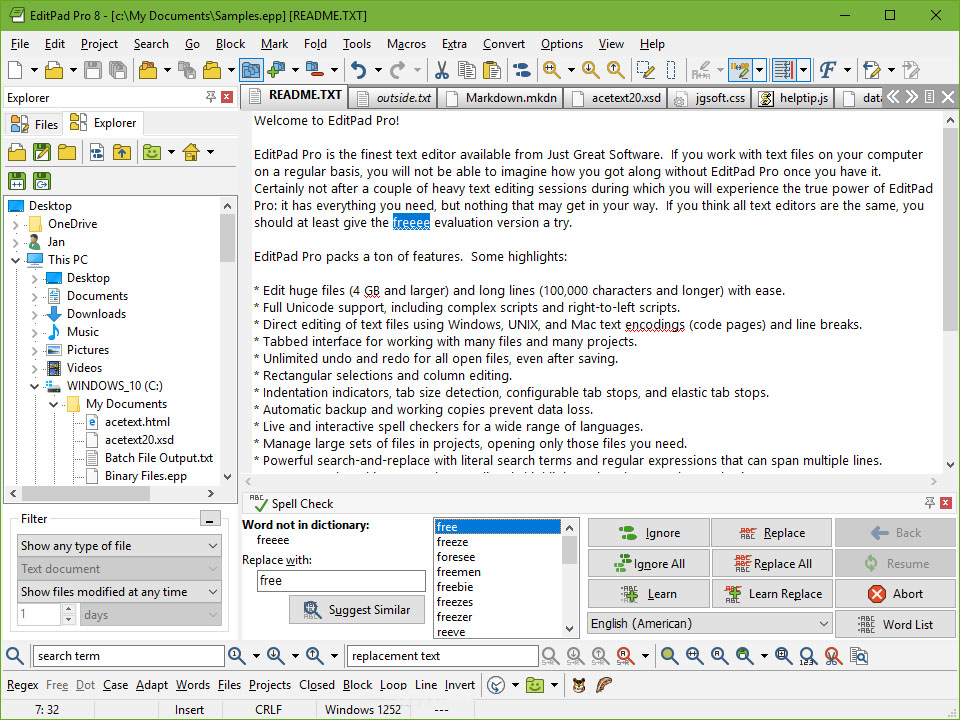Screen dimensions: 960x720
Task: Toggle the Files search option
Action: 230,684
